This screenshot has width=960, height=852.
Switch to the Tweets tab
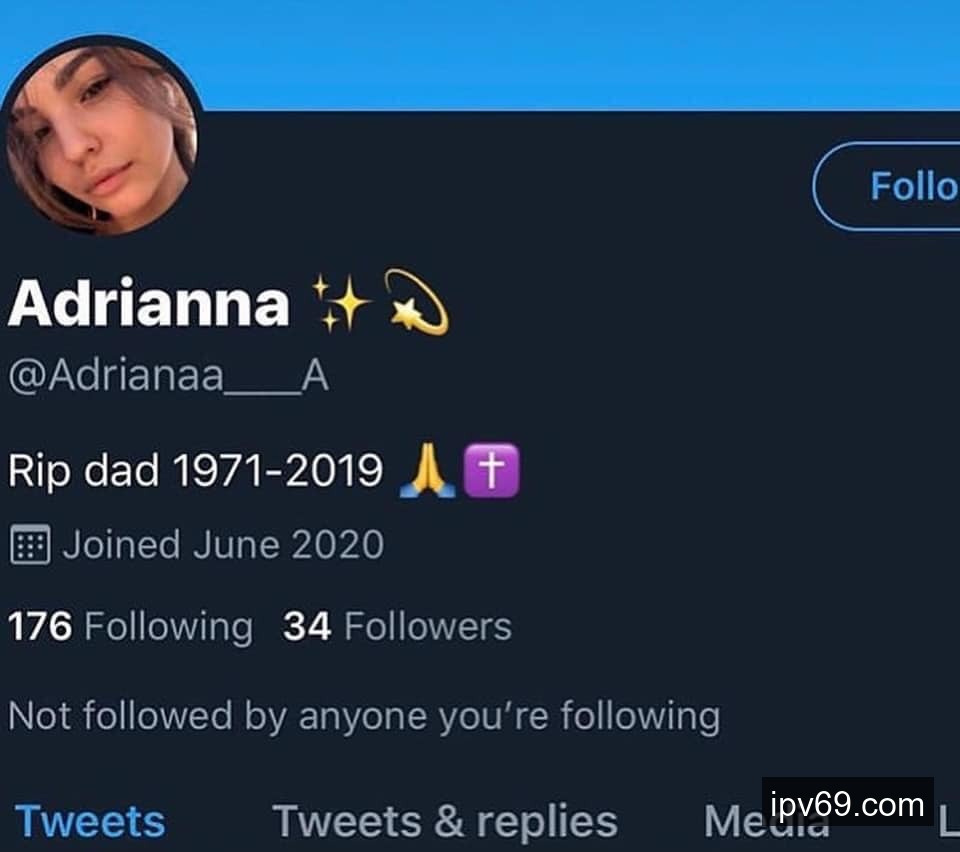pos(90,821)
